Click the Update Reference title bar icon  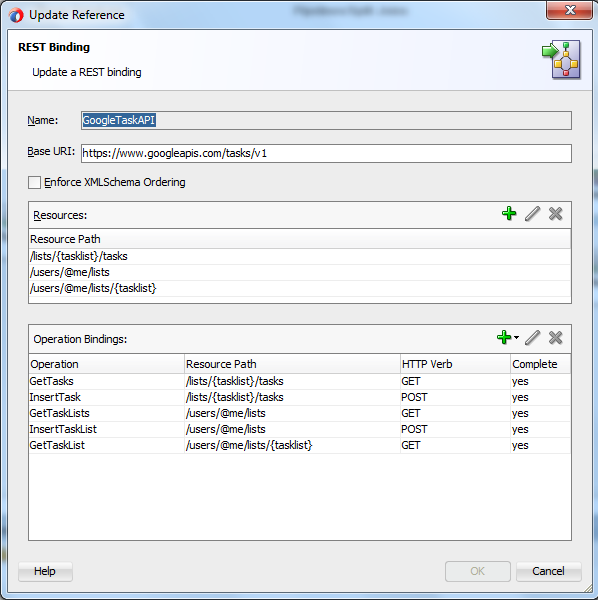pyautogui.click(x=16, y=15)
